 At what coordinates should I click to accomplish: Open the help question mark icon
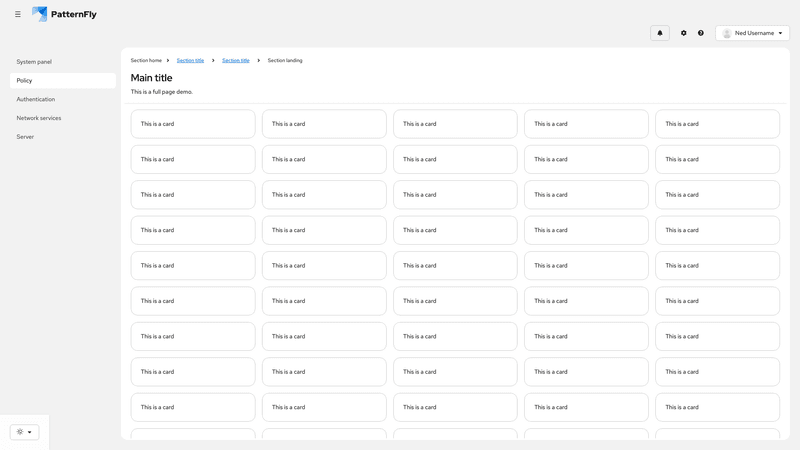pyautogui.click(x=701, y=33)
